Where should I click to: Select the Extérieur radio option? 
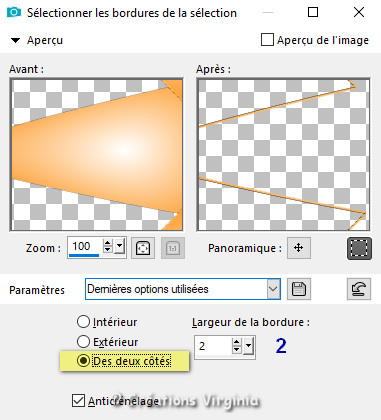[x=83, y=341]
